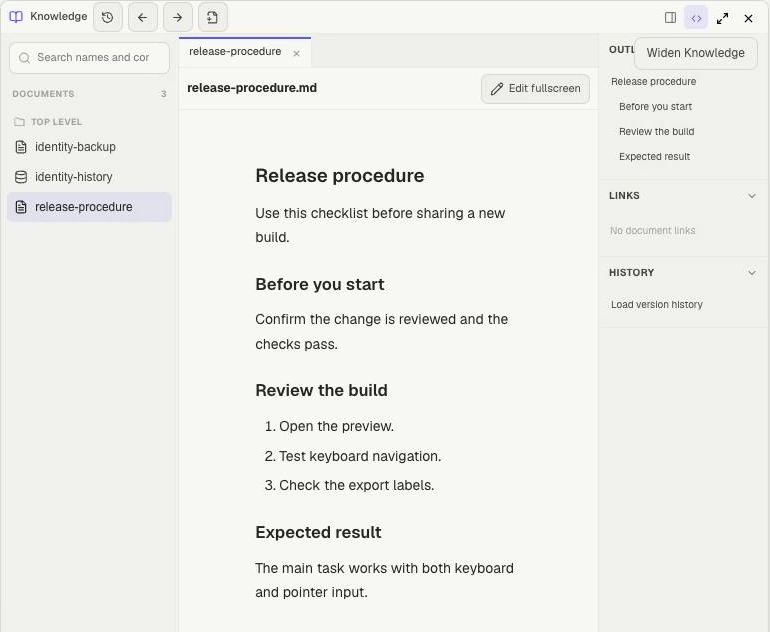Click the Widen Knowledge width button
Screen dimensions: 770x632
coord(696,18)
